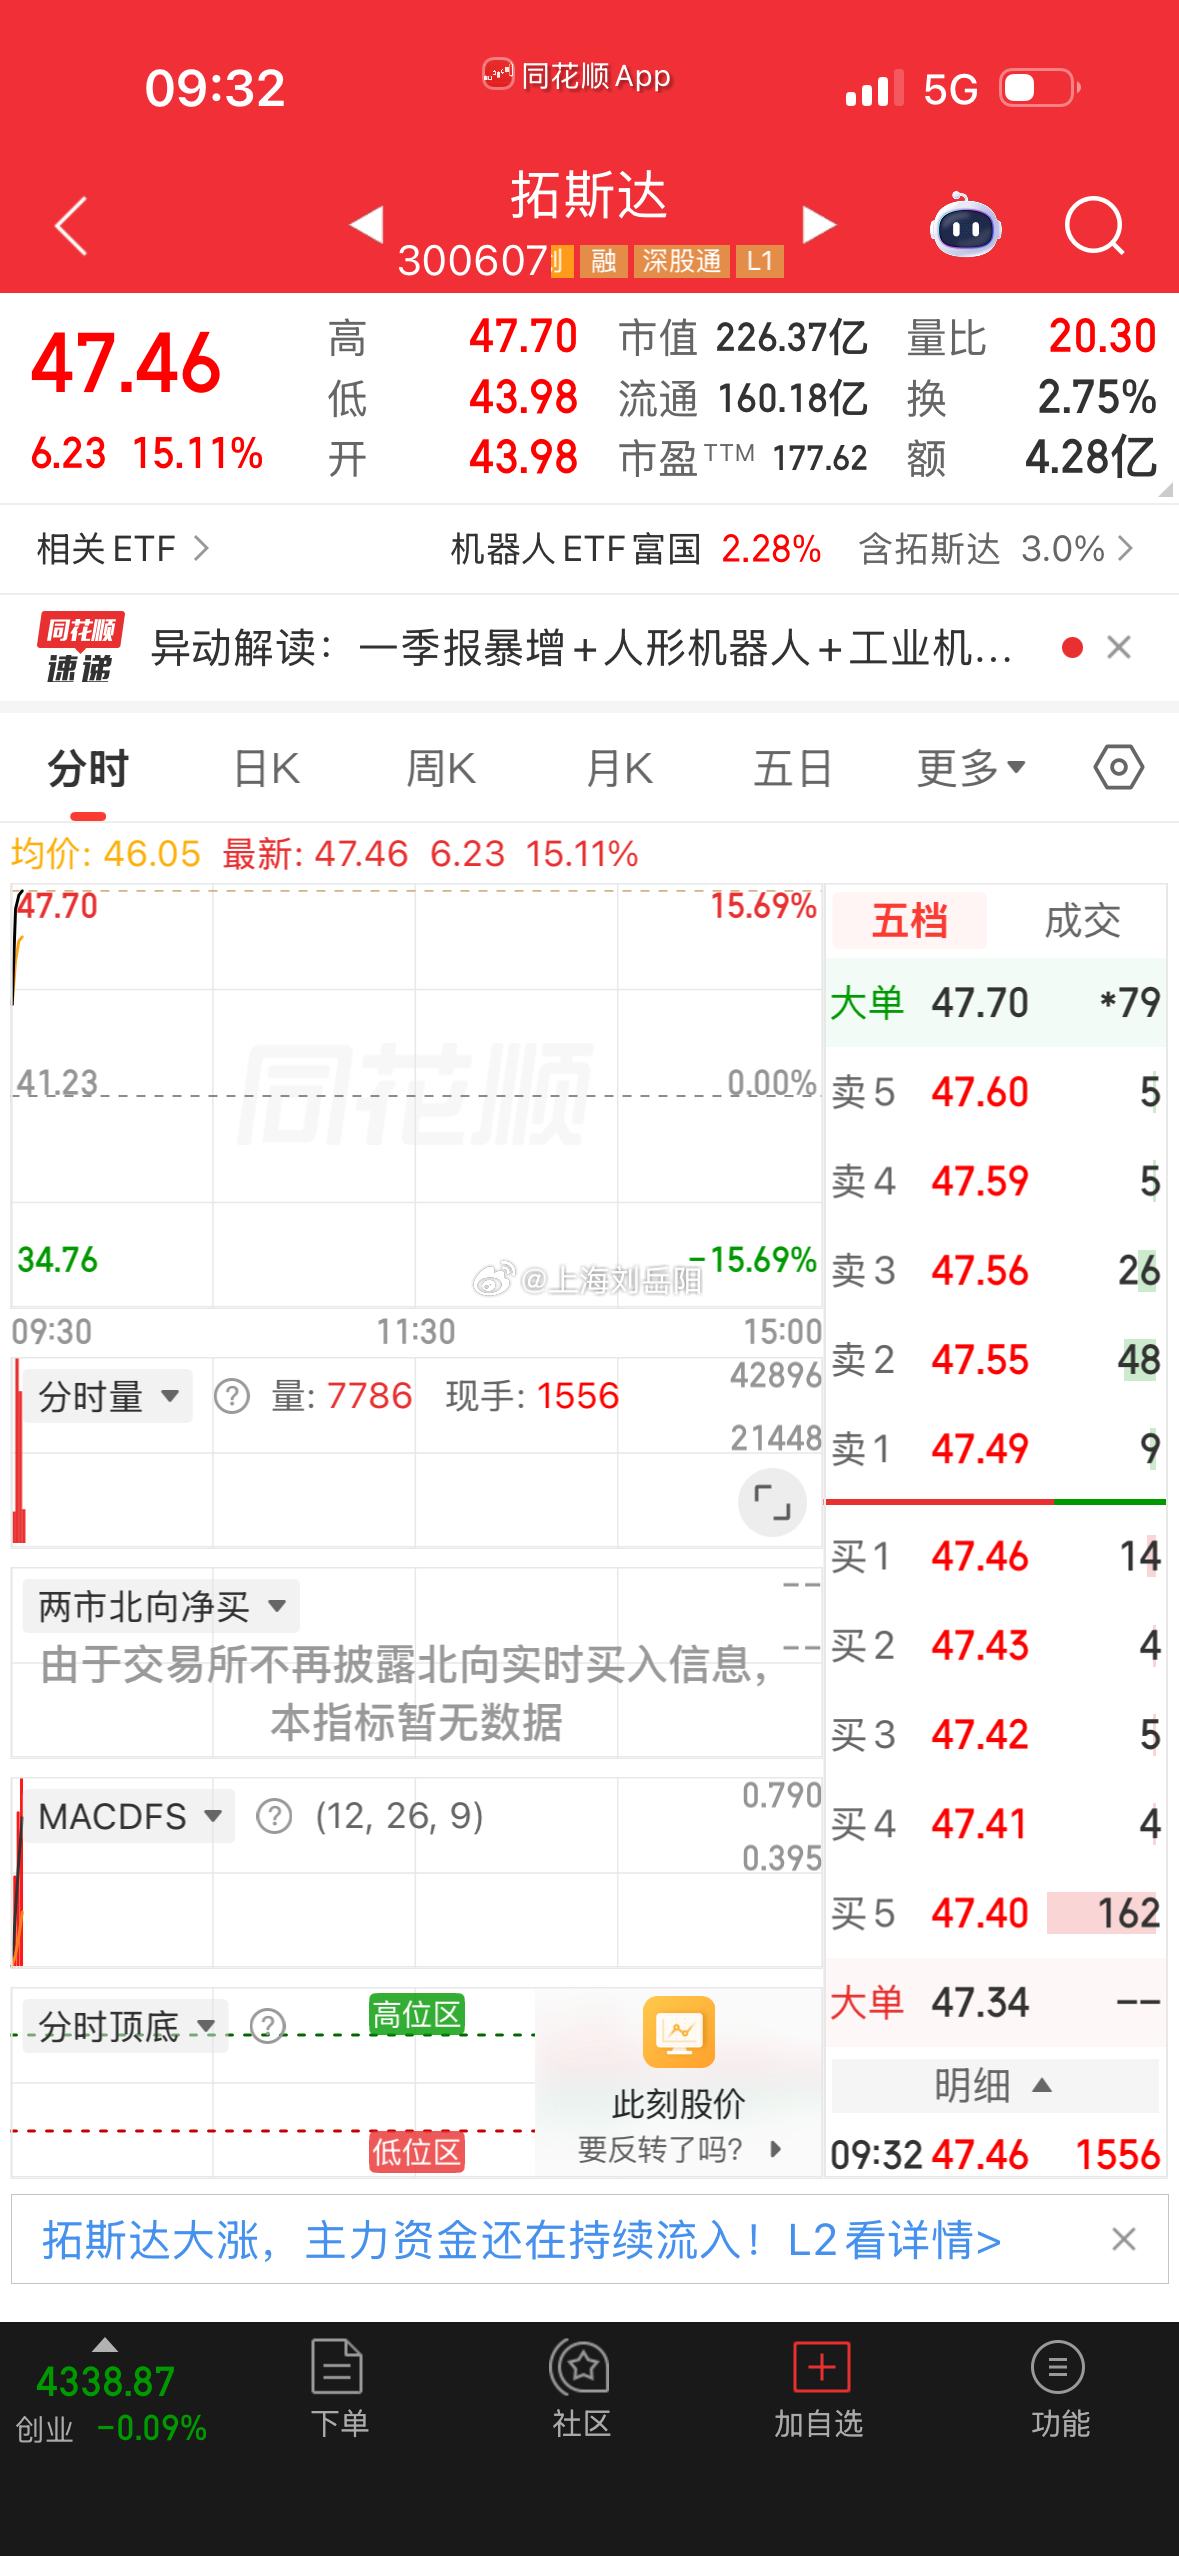Image resolution: width=1179 pixels, height=2556 pixels.
Task: Open the 分时顶底 indicator dropdown
Action: click(x=126, y=2026)
